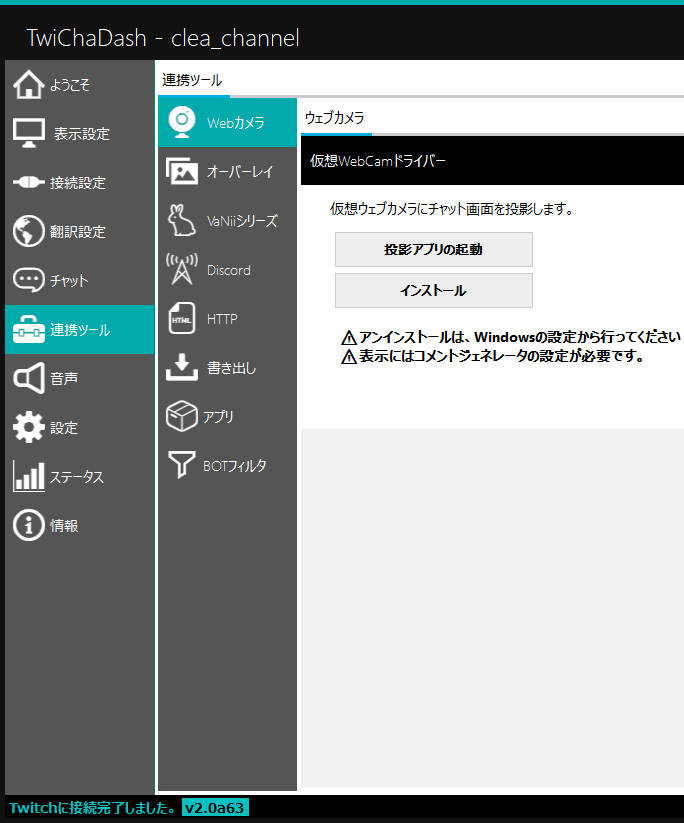
Task: Click the plug icon for 接続設定
Action: pos(28,182)
